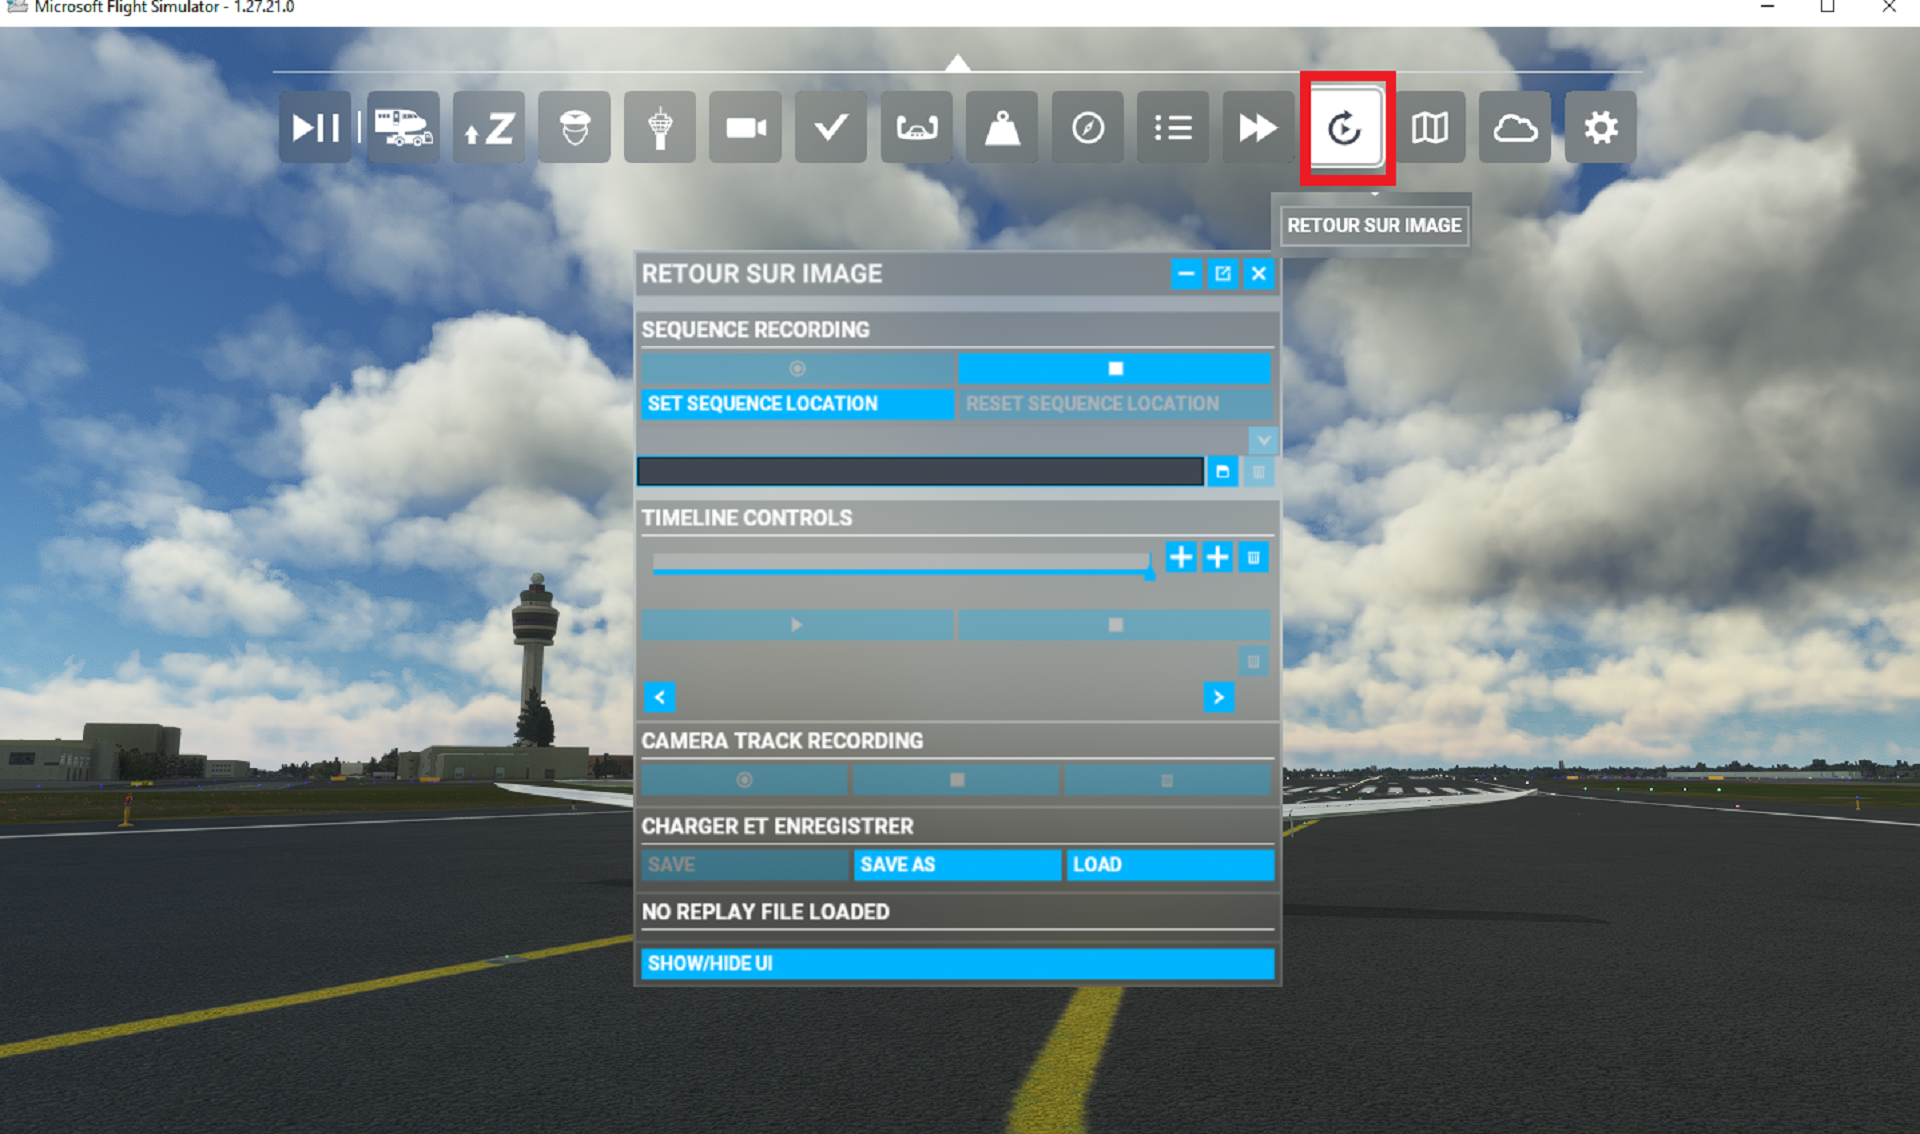Viewport: 1920px width, 1134px height.
Task: Open the VFR map icon
Action: pos(1430,127)
